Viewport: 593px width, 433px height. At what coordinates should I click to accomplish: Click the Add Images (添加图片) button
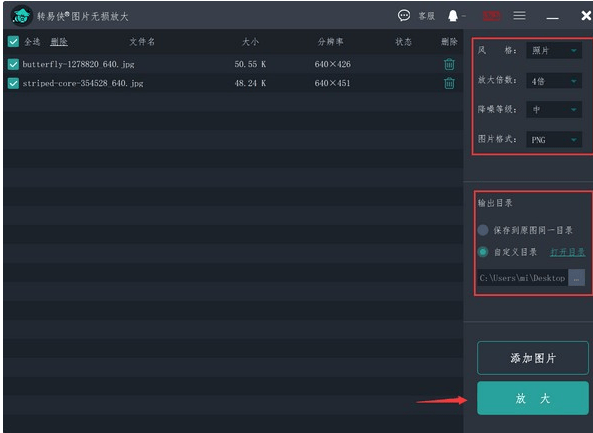(x=533, y=358)
